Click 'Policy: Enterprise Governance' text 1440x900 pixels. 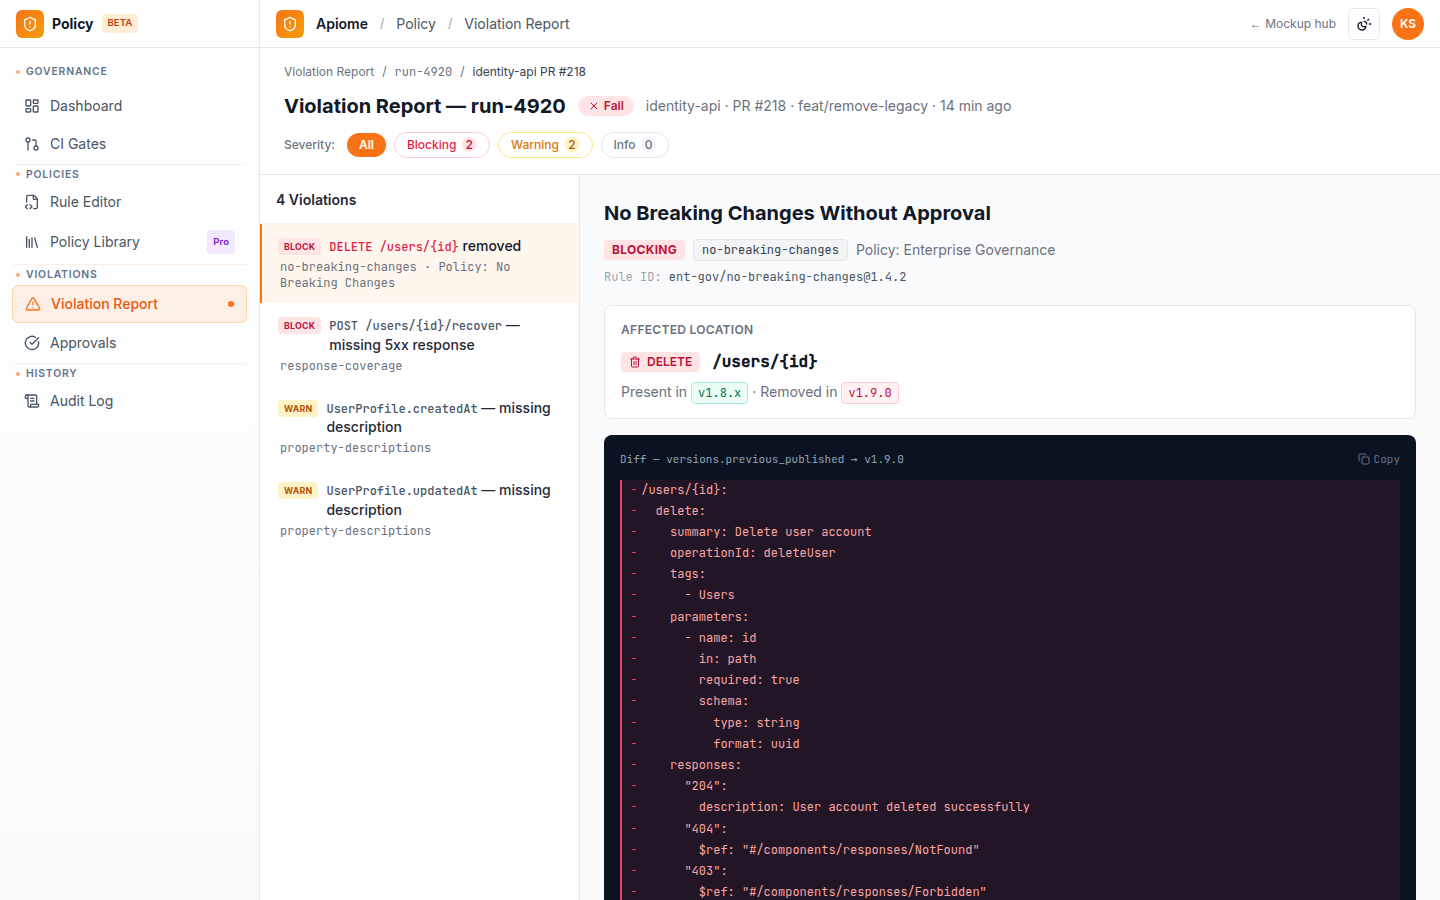click(x=955, y=250)
